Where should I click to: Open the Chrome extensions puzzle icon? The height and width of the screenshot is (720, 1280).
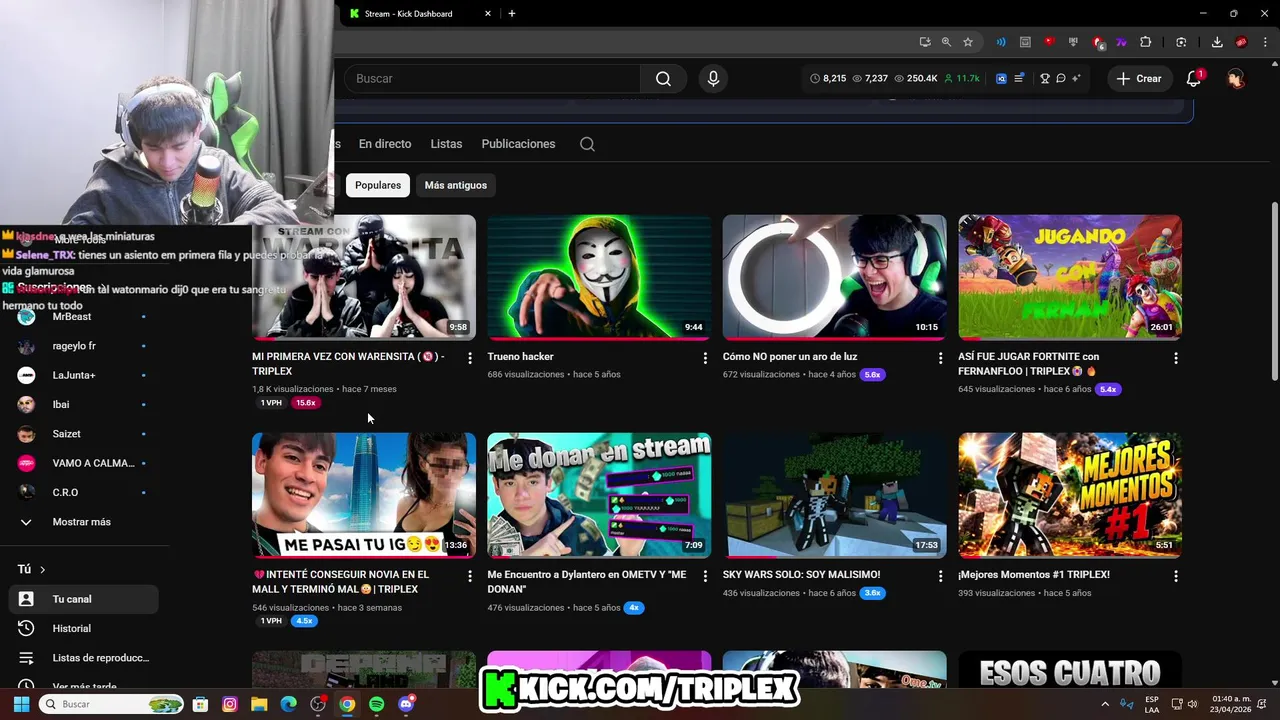tap(1146, 42)
